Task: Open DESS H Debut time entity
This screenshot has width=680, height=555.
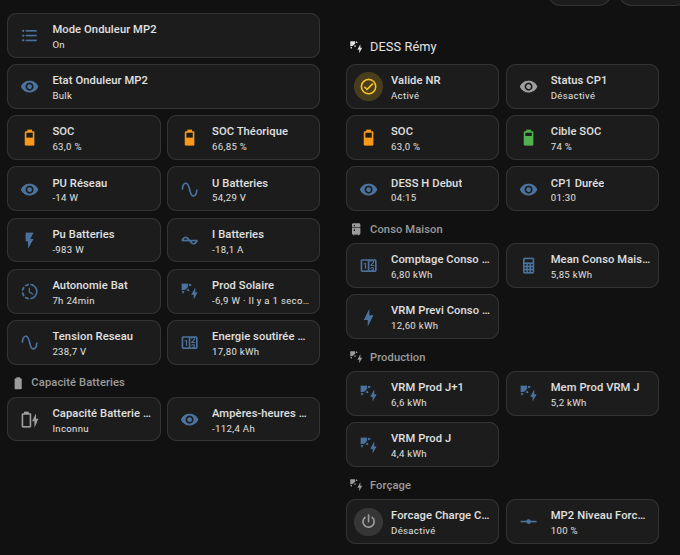Action: click(422, 189)
